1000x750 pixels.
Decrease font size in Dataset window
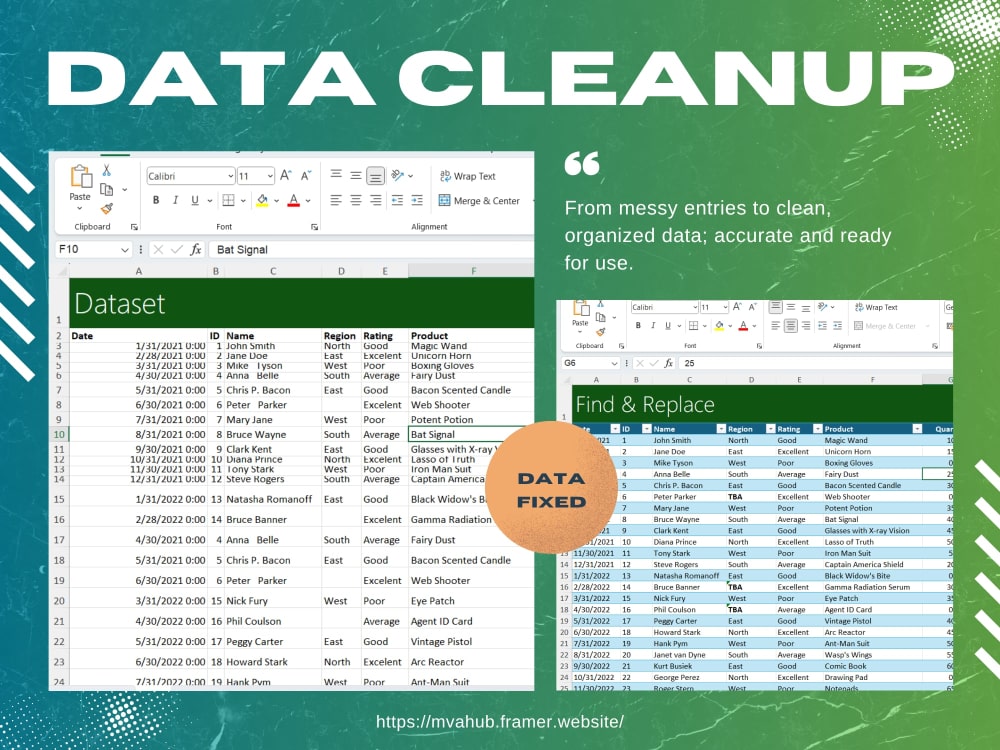click(306, 175)
